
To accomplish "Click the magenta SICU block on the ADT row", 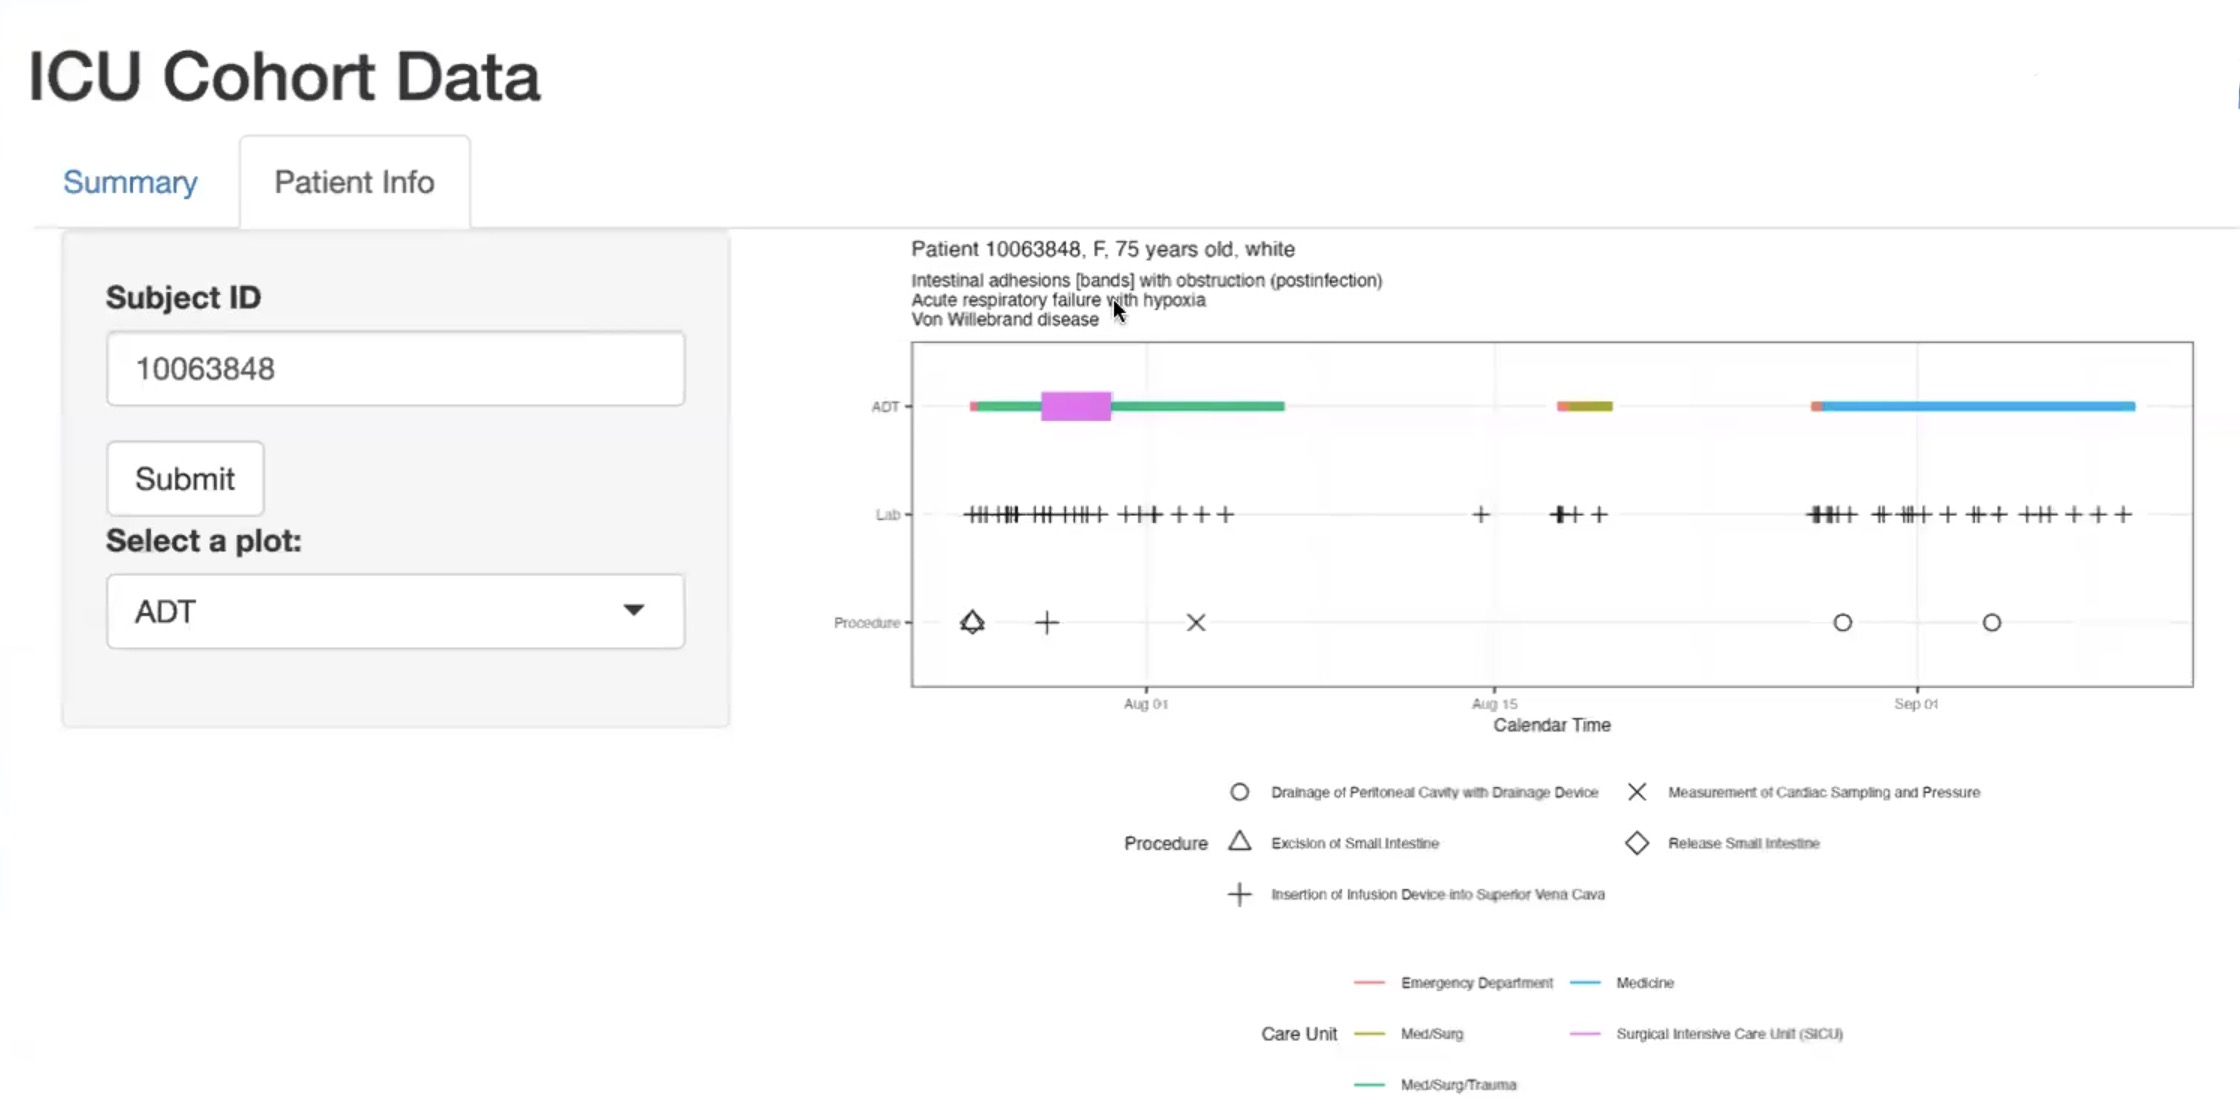I will [1075, 406].
